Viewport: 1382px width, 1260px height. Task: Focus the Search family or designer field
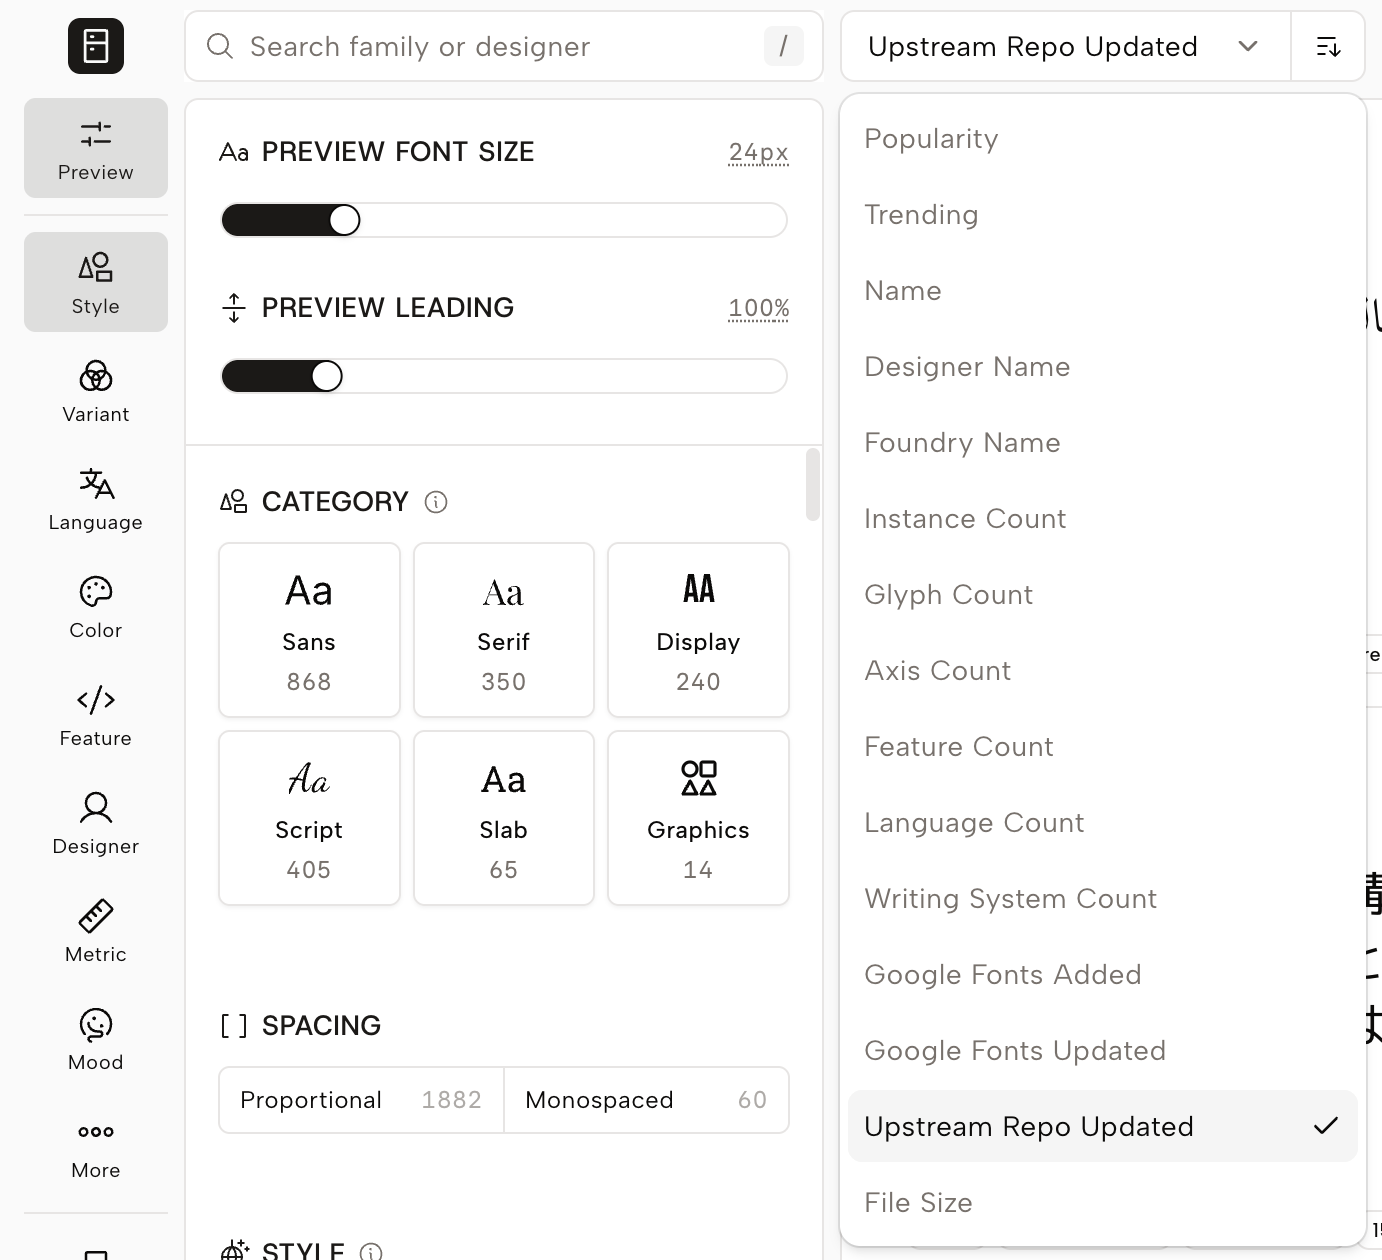point(504,46)
